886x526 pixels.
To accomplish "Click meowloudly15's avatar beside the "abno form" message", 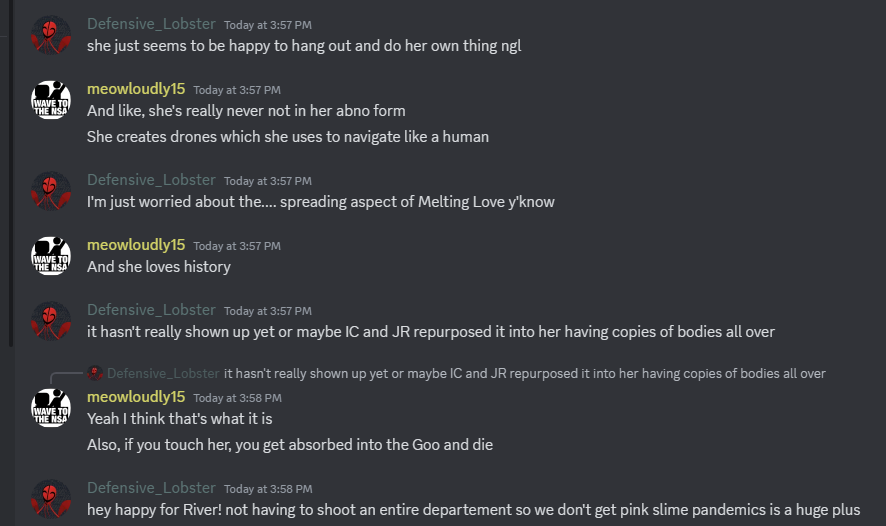I will [51, 99].
